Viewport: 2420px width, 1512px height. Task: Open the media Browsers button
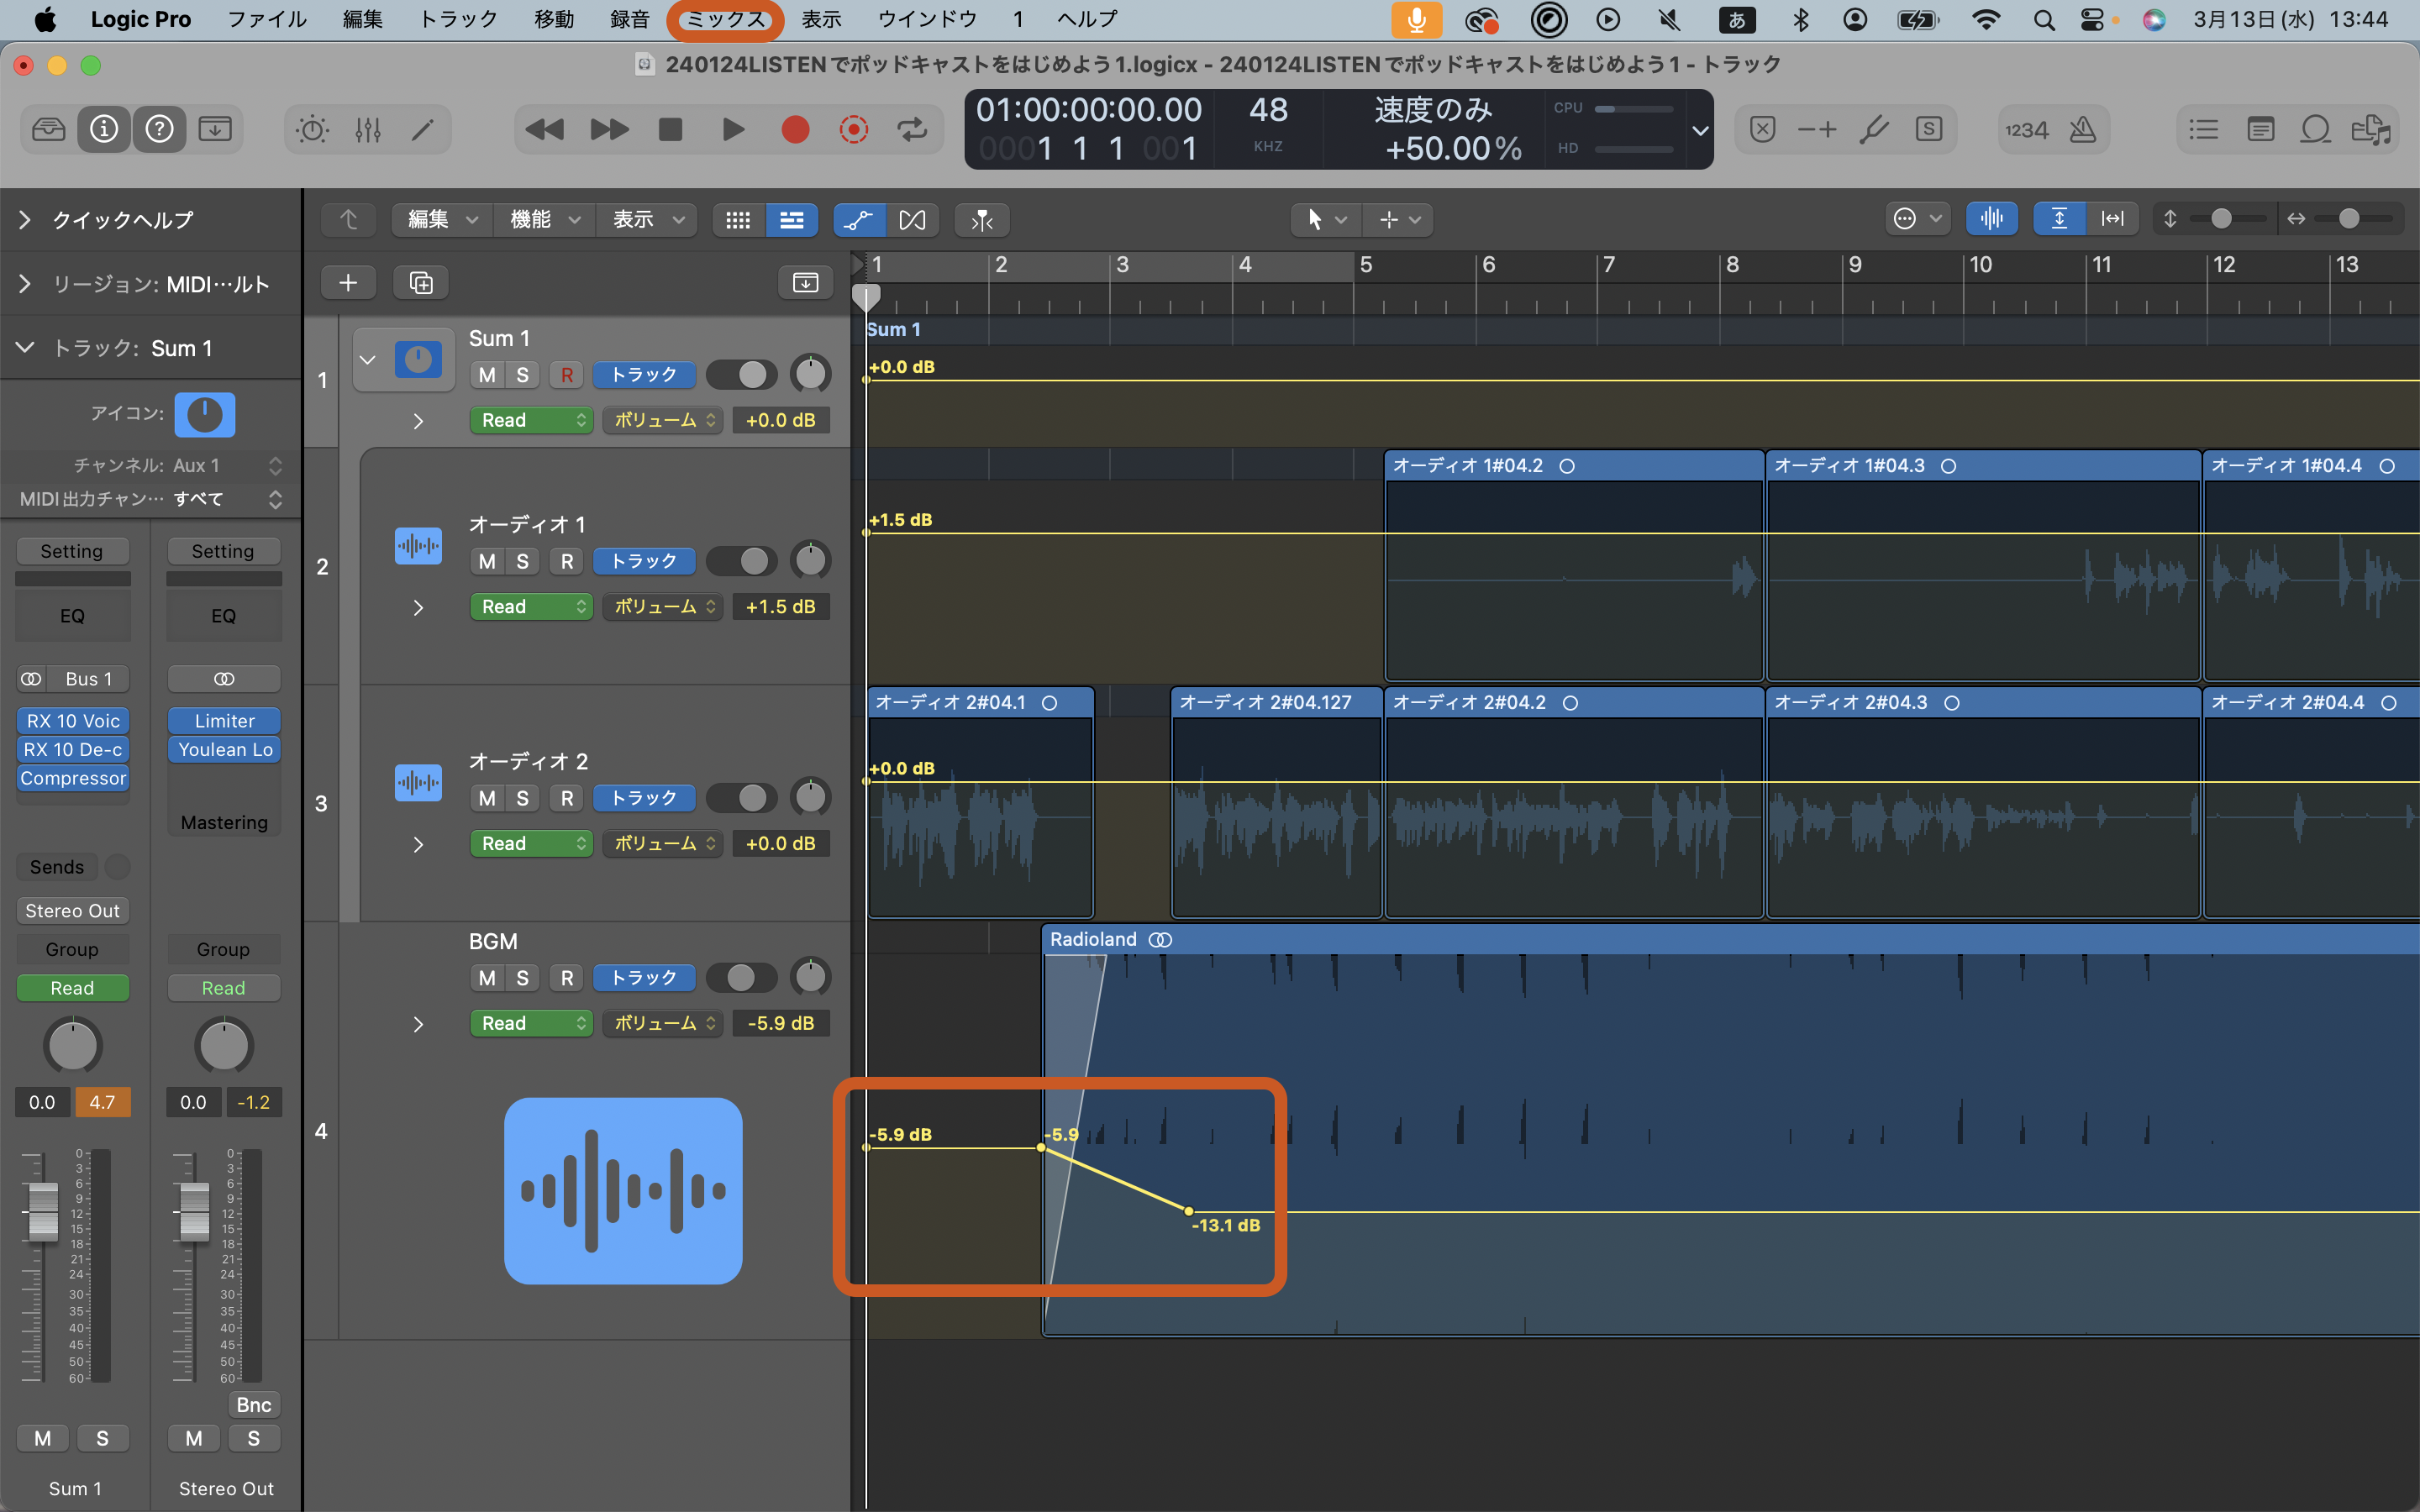(2372, 130)
